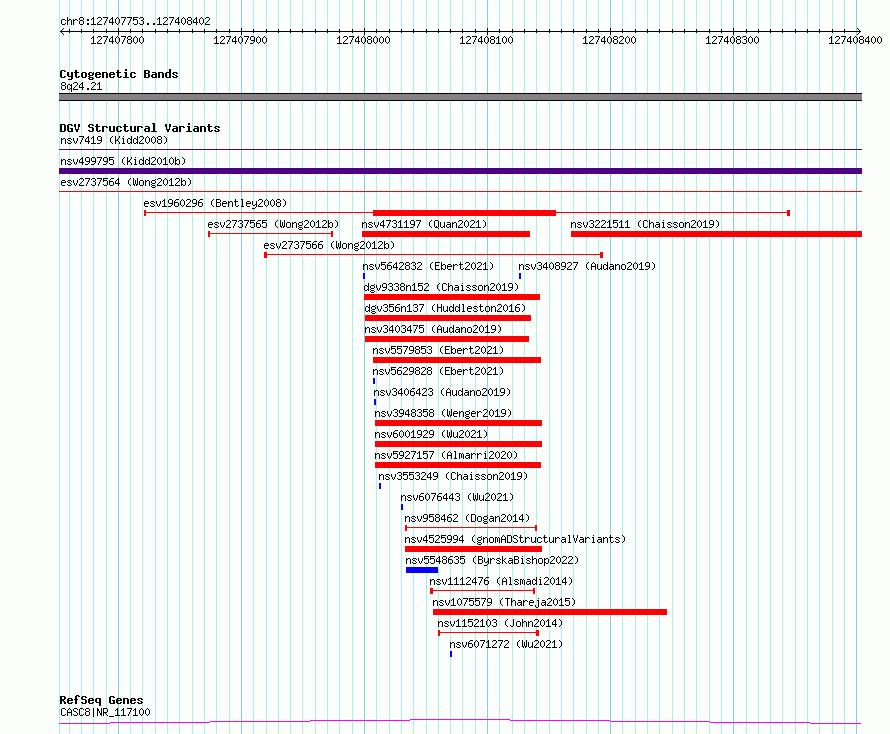Click ruler position 127408300

point(732,40)
